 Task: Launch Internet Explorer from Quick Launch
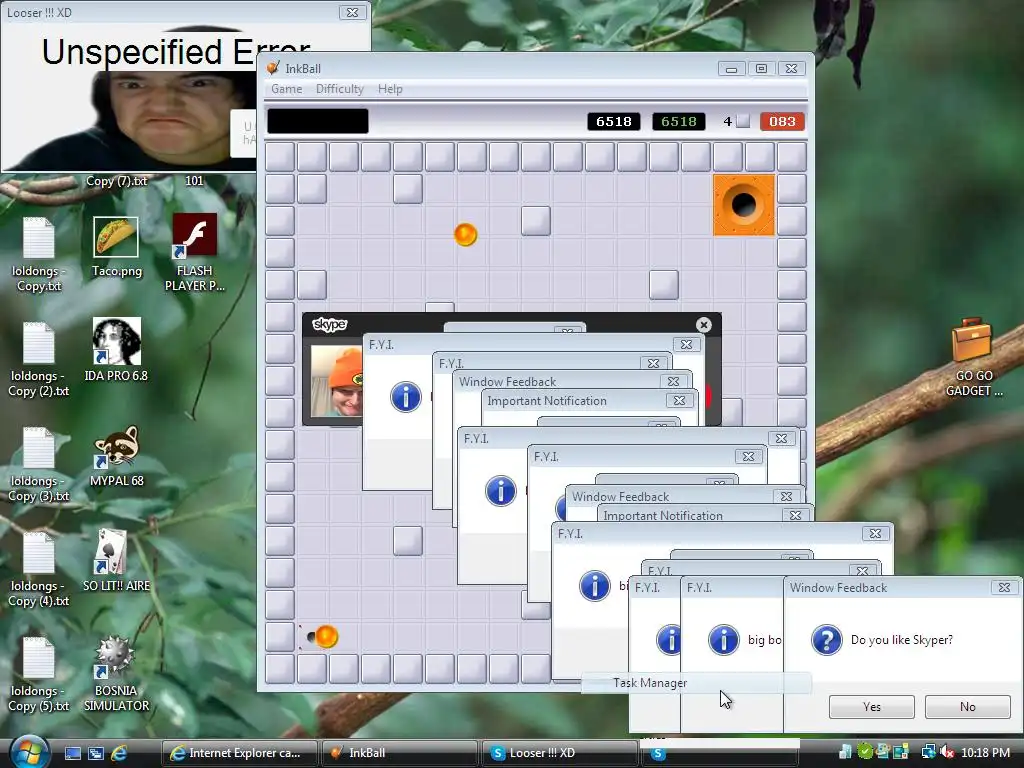click(x=119, y=753)
